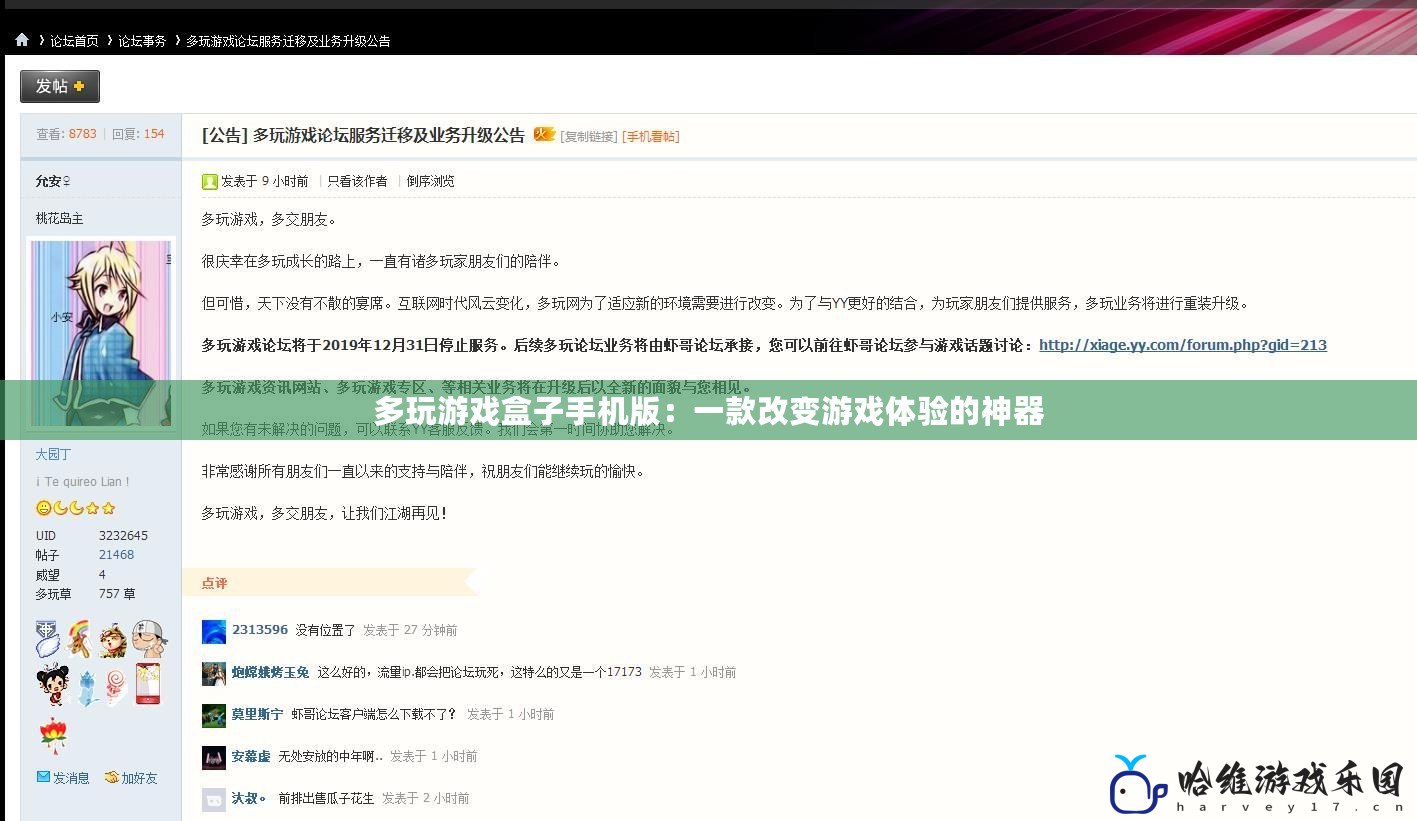Click the handshake icon for 加好友
This screenshot has width=1417, height=821.
[x=112, y=777]
